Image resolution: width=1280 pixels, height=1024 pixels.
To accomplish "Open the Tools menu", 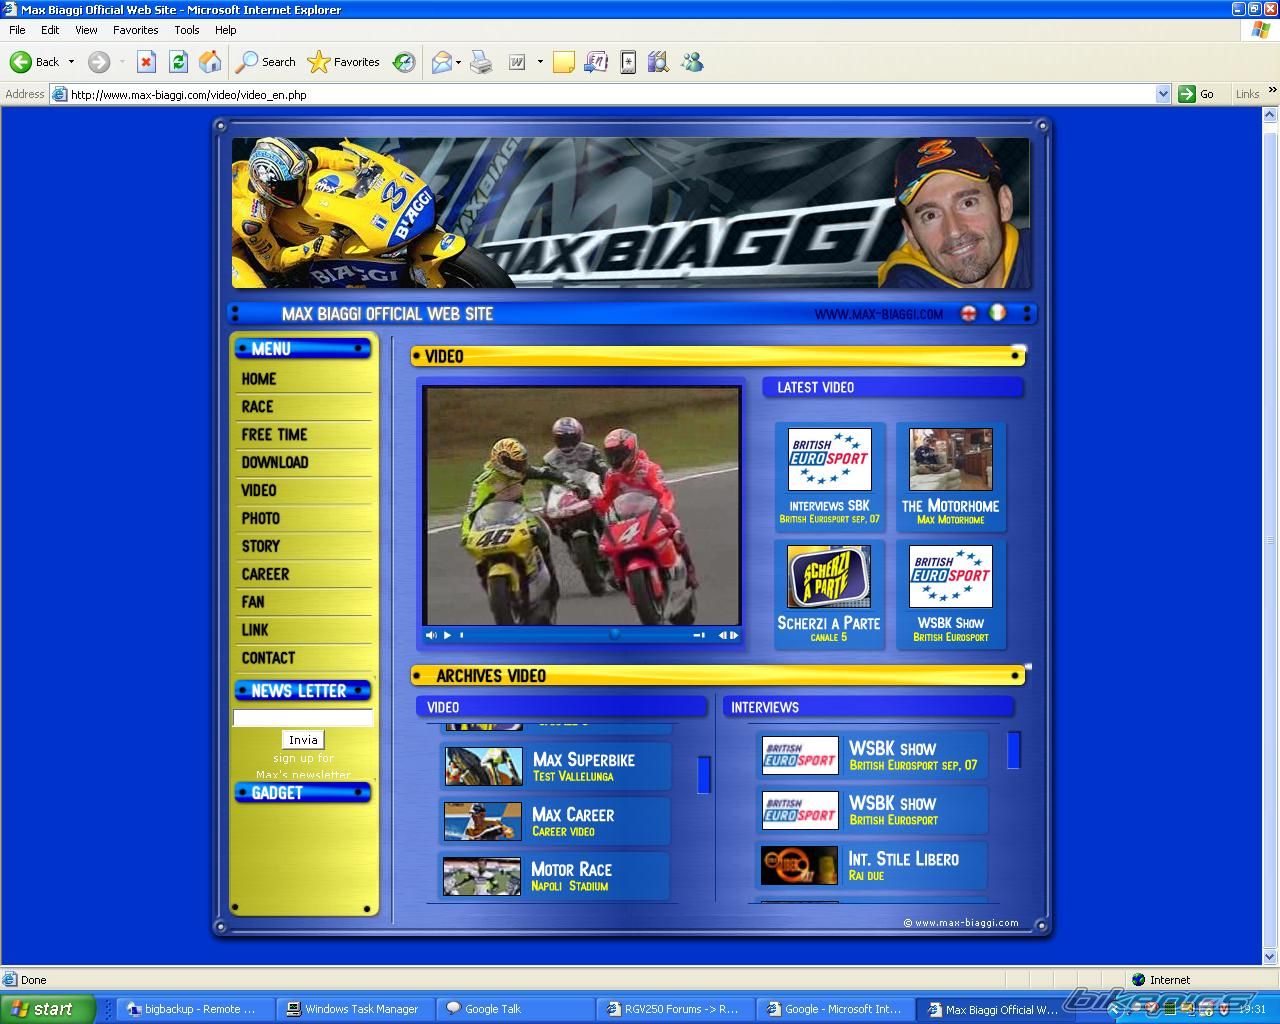I will [187, 30].
